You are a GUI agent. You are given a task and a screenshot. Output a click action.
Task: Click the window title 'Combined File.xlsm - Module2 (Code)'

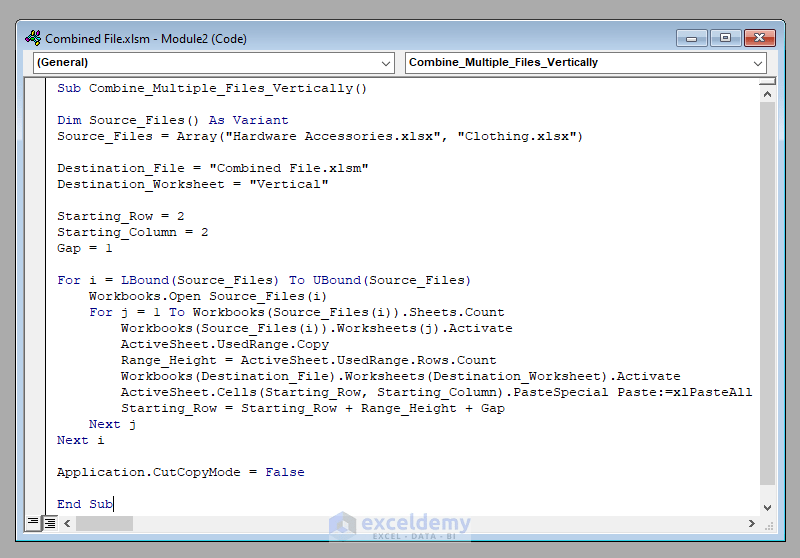click(146, 39)
